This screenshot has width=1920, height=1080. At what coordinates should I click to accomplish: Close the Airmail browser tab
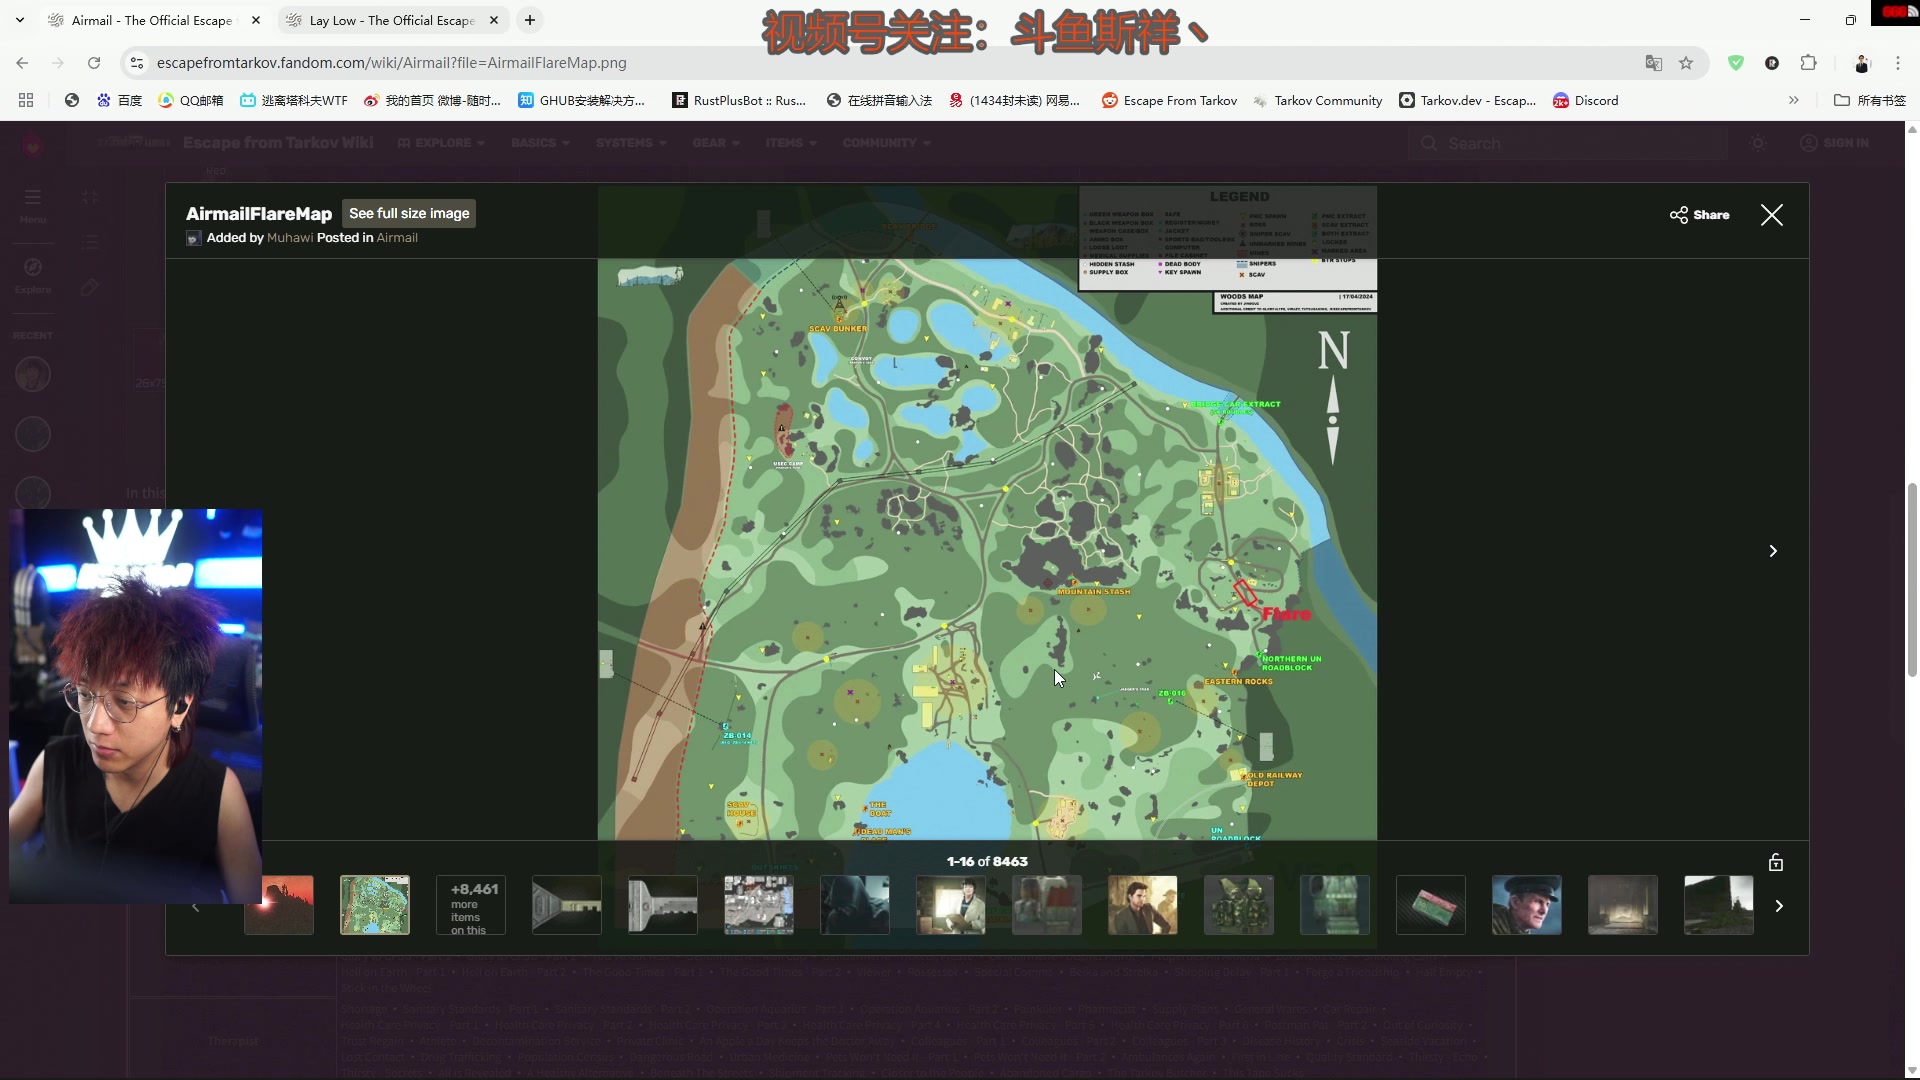[256, 20]
